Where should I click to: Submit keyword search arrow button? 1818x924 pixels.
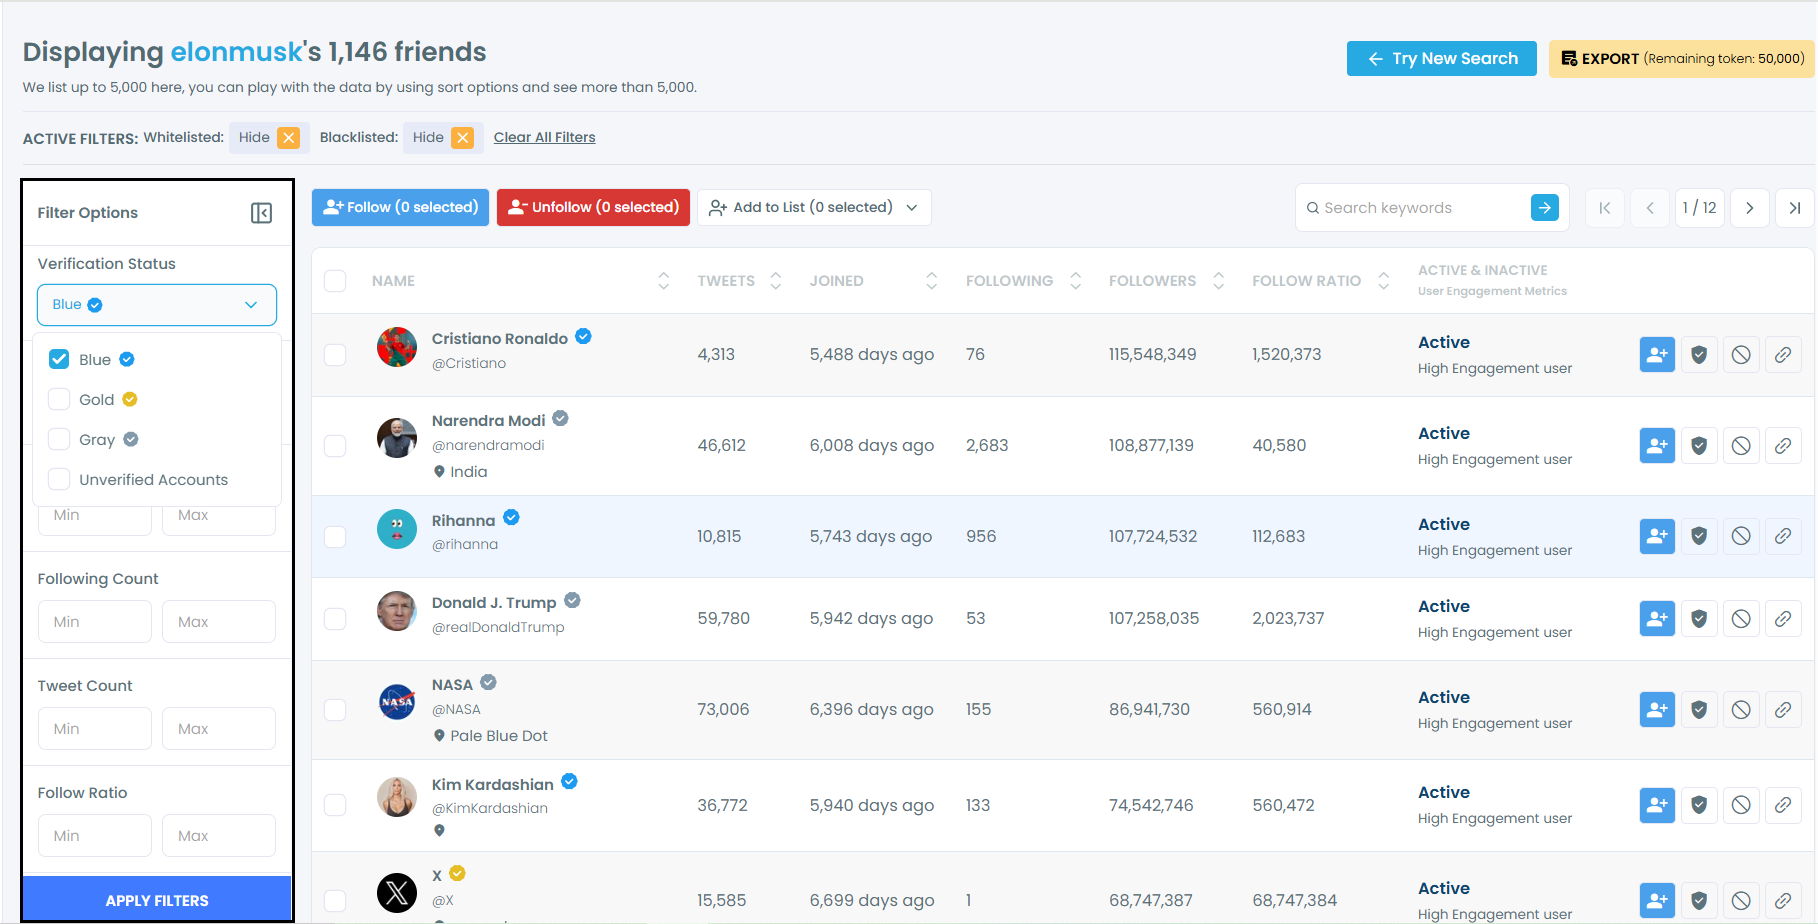(1545, 208)
